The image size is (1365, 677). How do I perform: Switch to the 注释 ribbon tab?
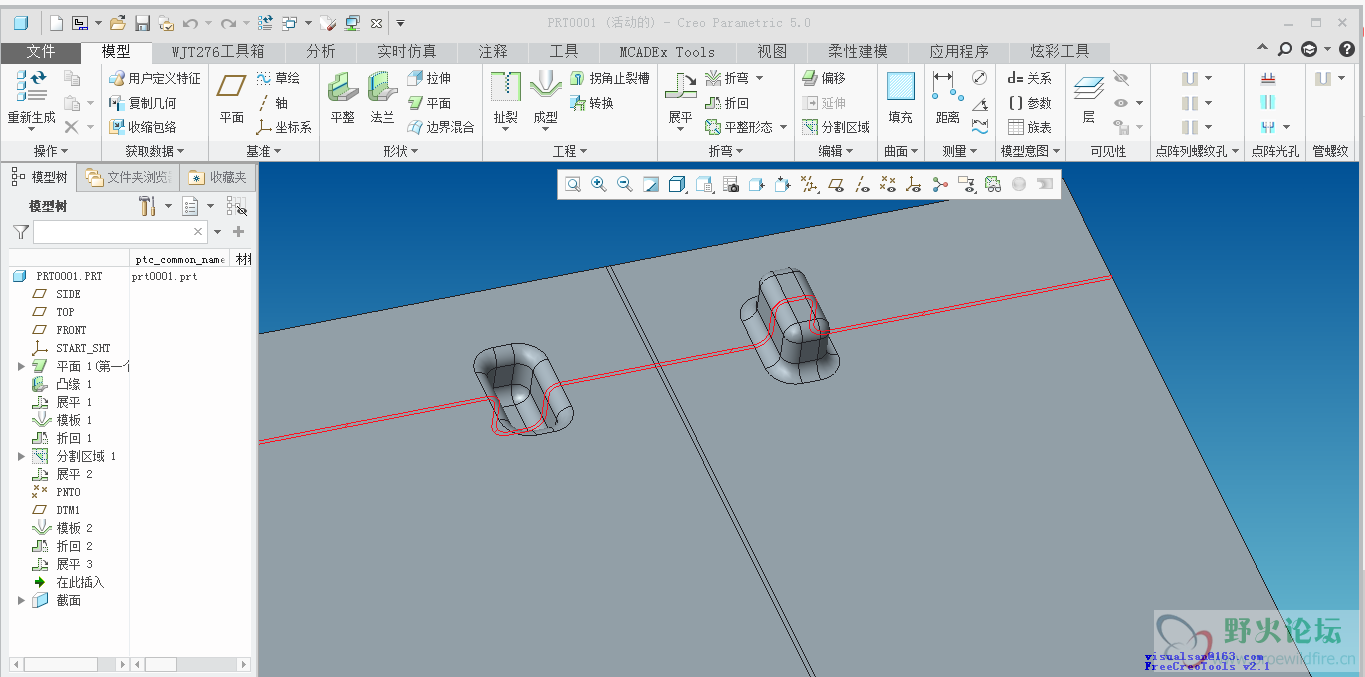(x=493, y=51)
